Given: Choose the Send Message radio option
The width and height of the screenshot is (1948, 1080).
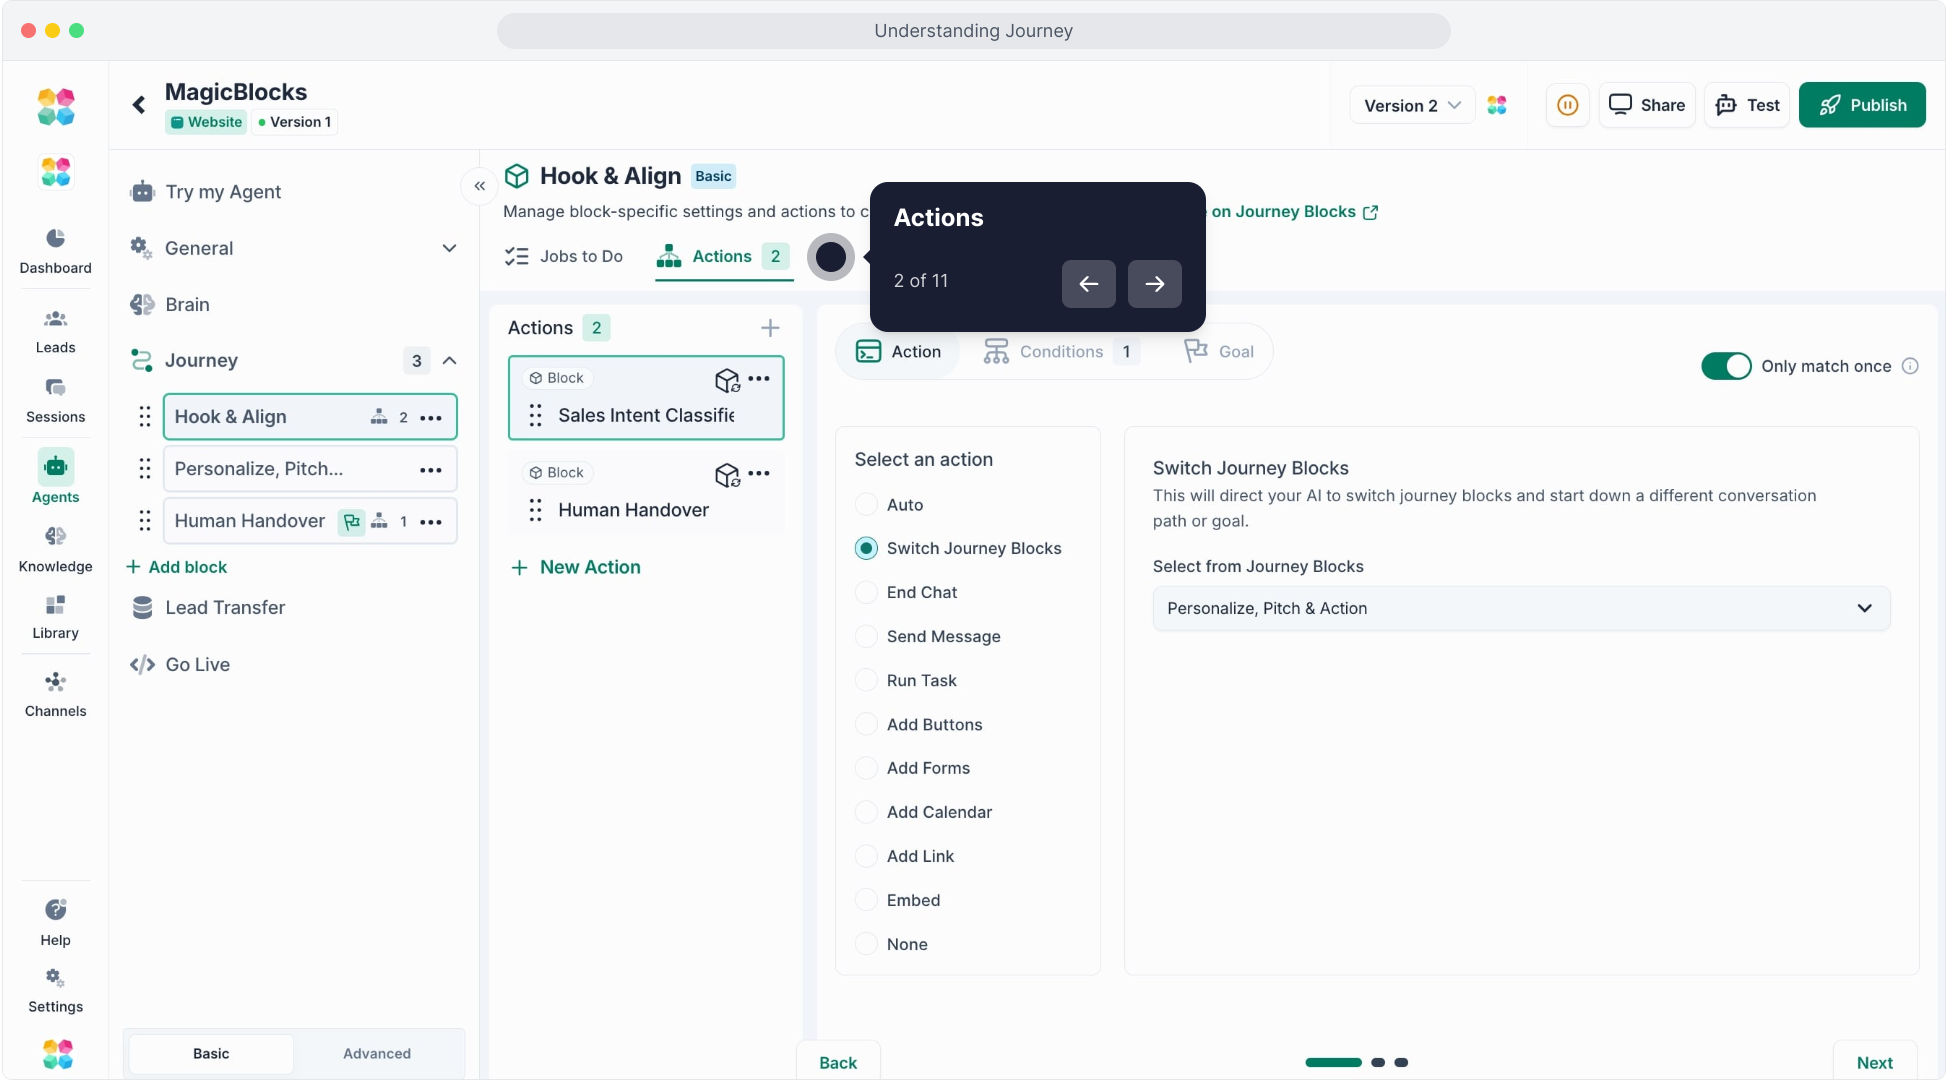Looking at the screenshot, I should (867, 636).
